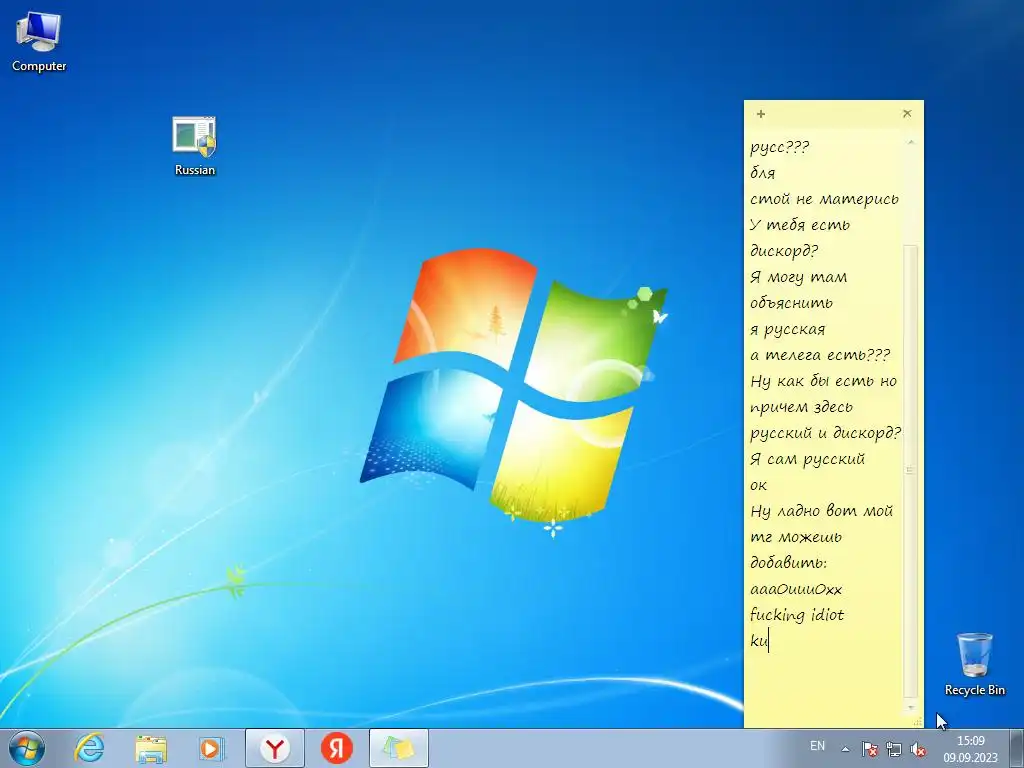The width and height of the screenshot is (1024, 768).
Task: Open the EN language indicator
Action: coord(818,746)
